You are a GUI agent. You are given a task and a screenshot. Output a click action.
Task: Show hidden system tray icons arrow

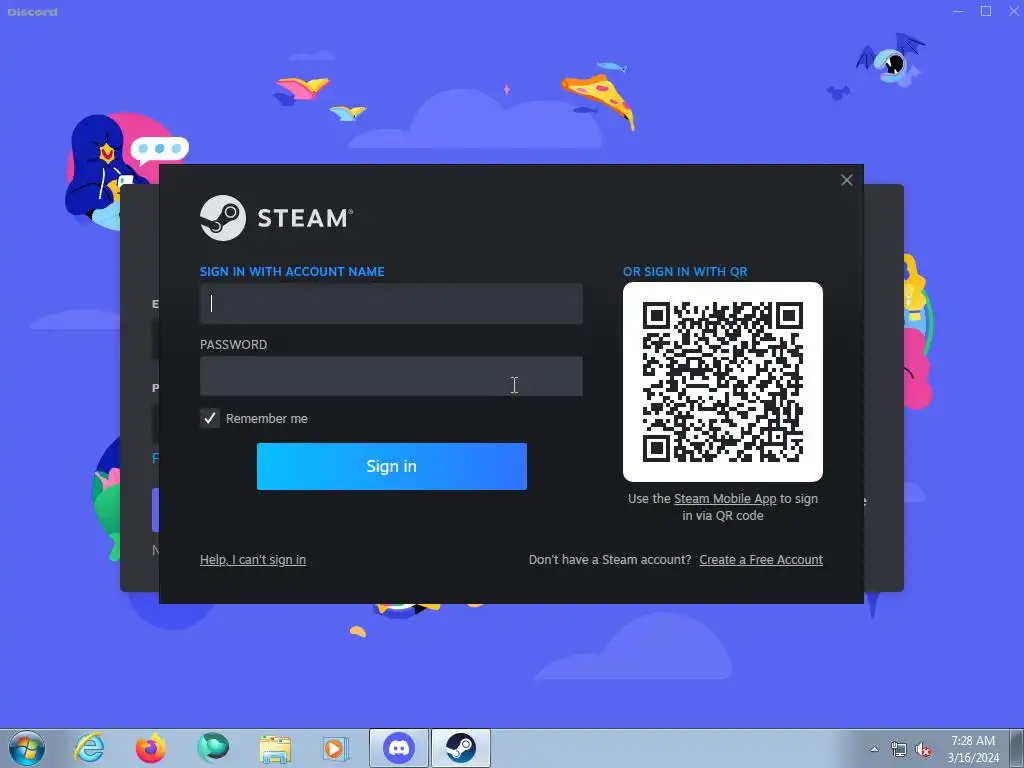pos(874,749)
